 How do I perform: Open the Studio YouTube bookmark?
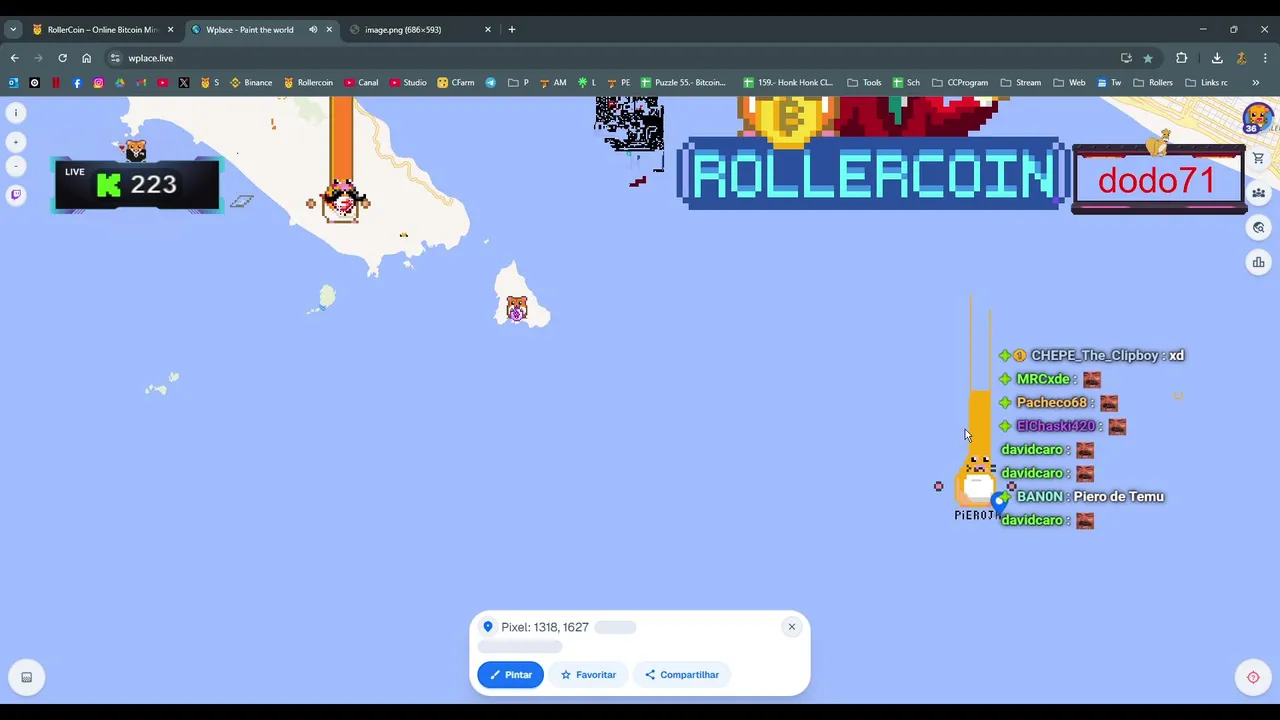[x=408, y=83]
